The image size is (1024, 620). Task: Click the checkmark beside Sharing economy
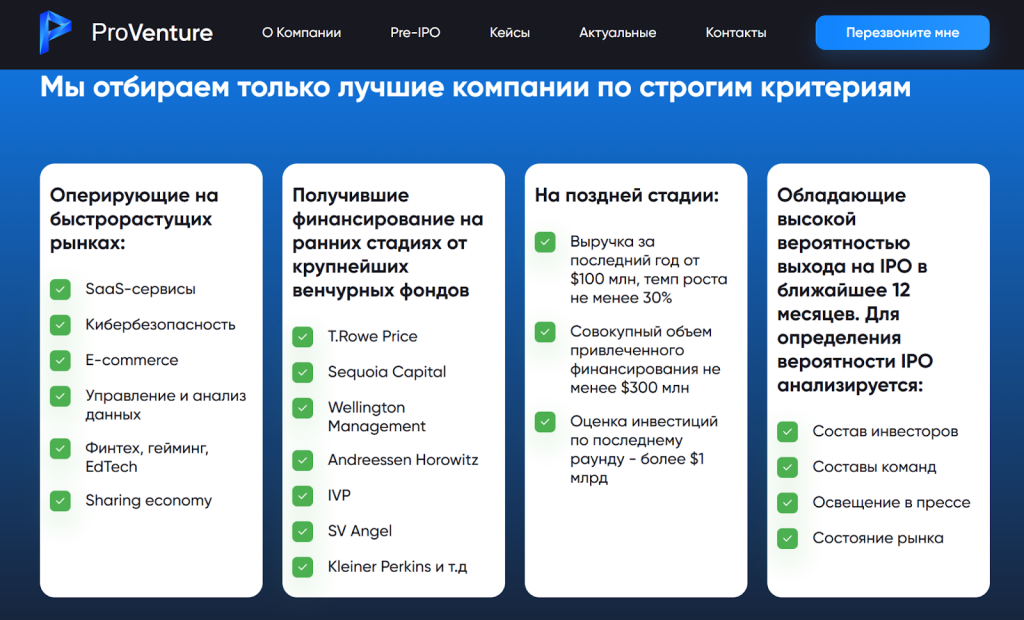61,501
